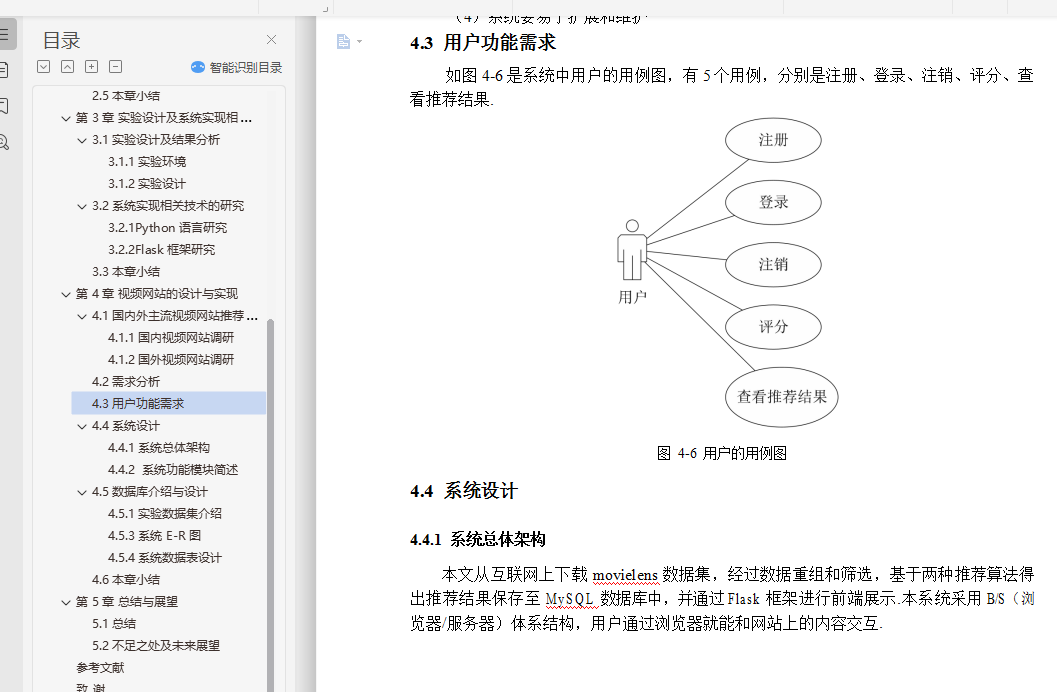Go to 5.2 不足之处及未来展望 entry
1057x692 pixels.
point(156,646)
